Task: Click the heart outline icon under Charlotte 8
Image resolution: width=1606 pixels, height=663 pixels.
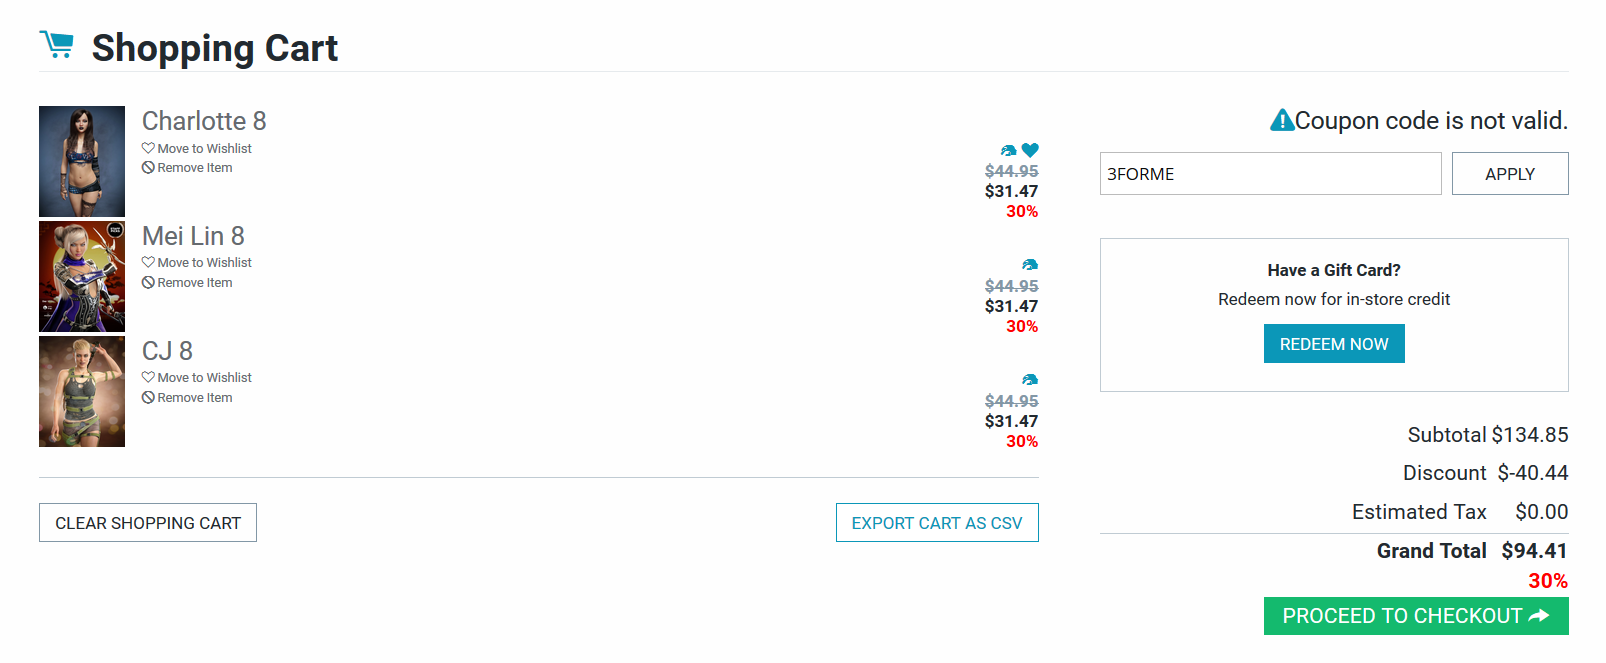Action: [148, 148]
